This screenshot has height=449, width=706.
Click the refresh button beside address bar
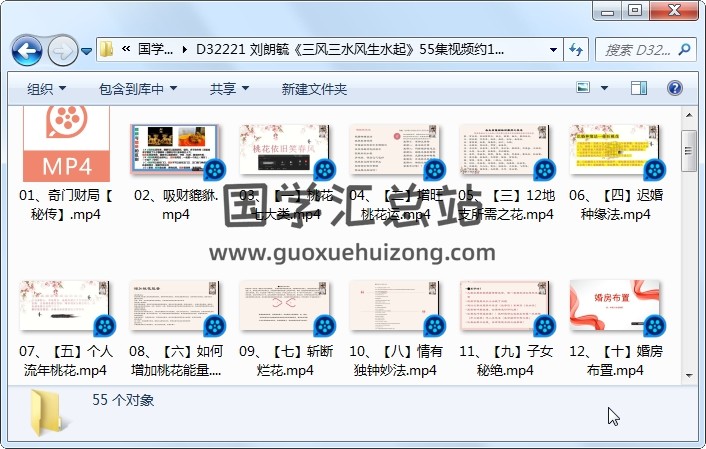click(576, 49)
